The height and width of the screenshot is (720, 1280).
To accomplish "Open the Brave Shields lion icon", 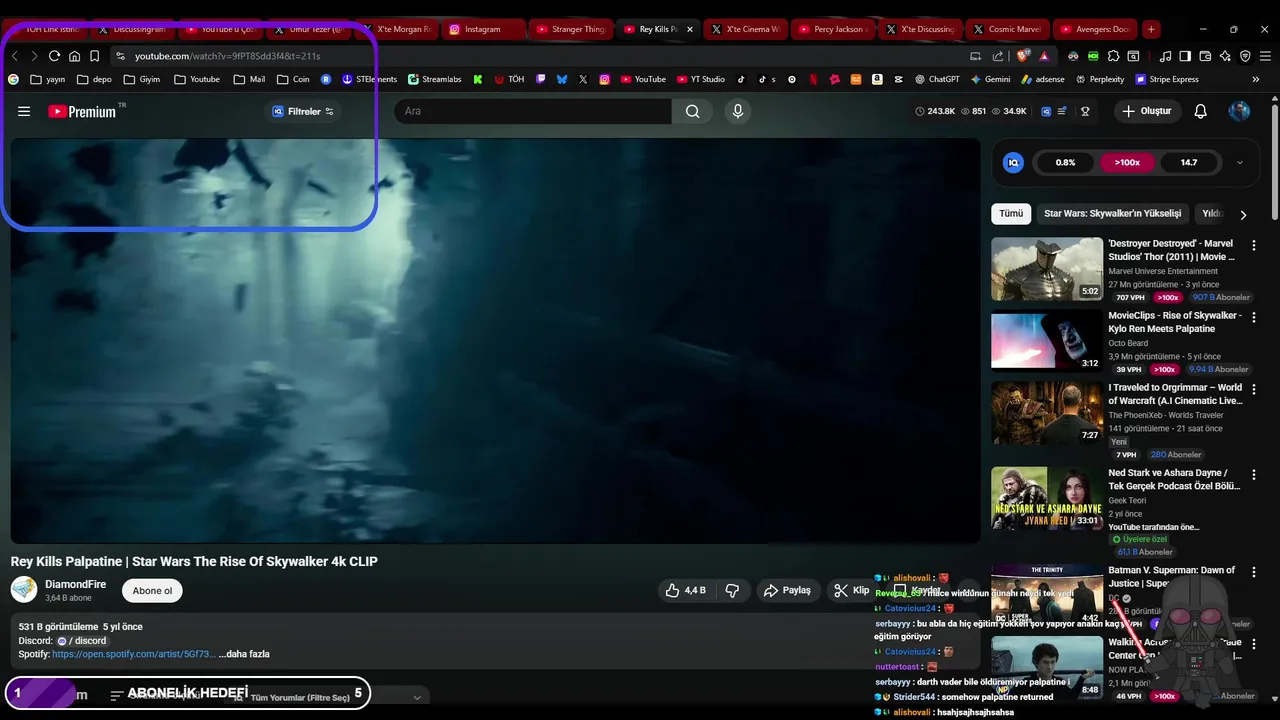I will tap(1021, 56).
